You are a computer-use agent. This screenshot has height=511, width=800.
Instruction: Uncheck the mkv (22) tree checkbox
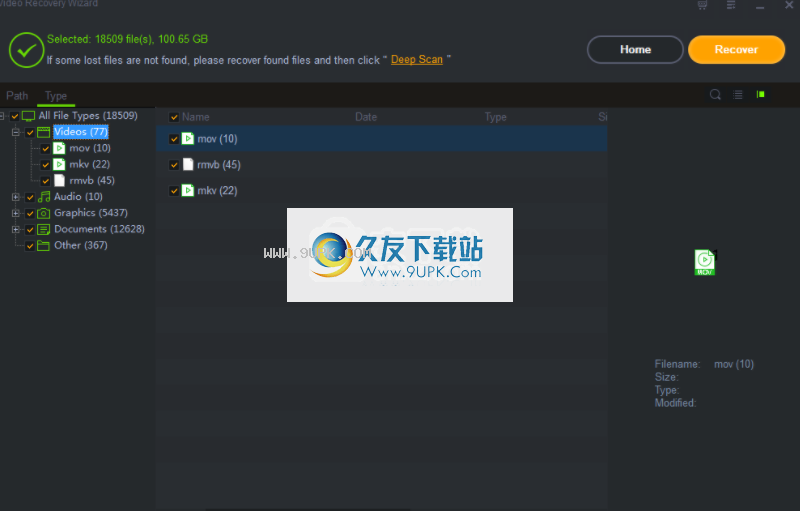(x=45, y=165)
